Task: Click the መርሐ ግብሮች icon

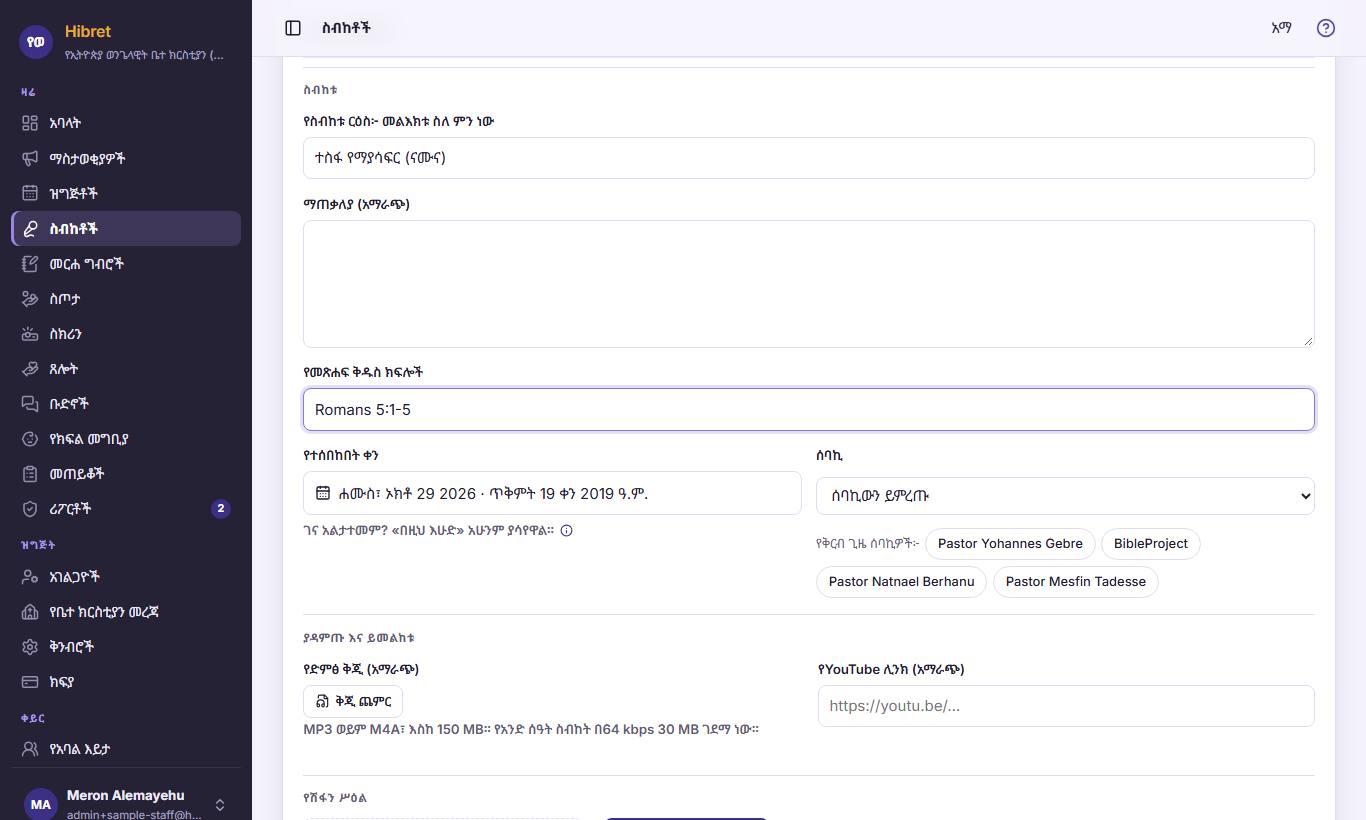Action: pos(30,264)
